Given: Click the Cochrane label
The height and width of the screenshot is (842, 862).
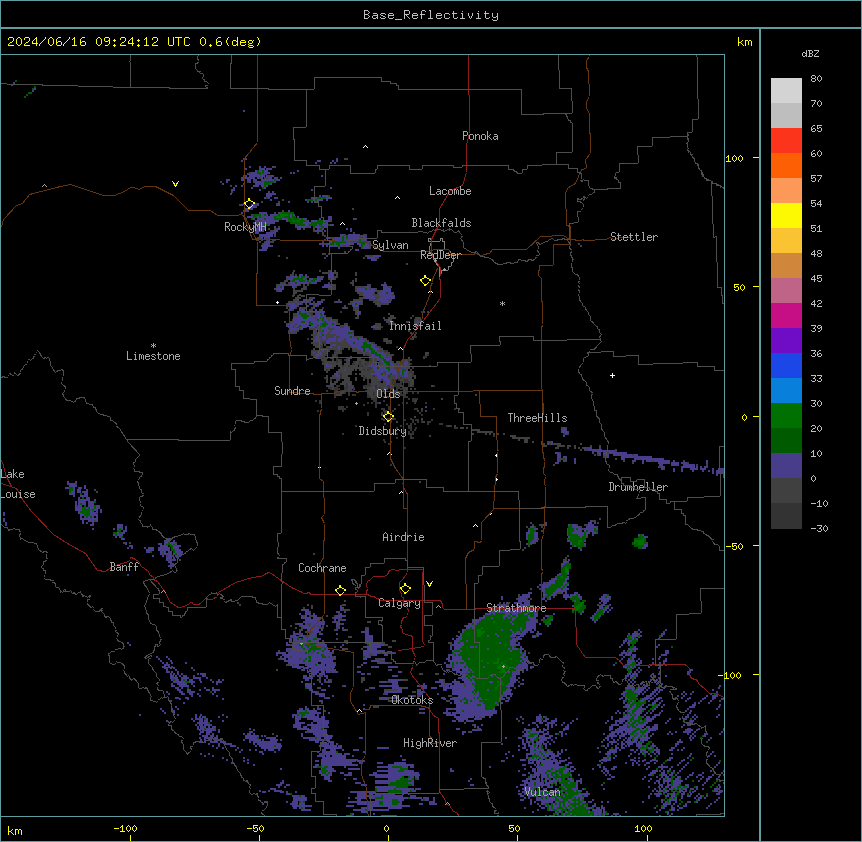Looking at the screenshot, I should coord(322,568).
